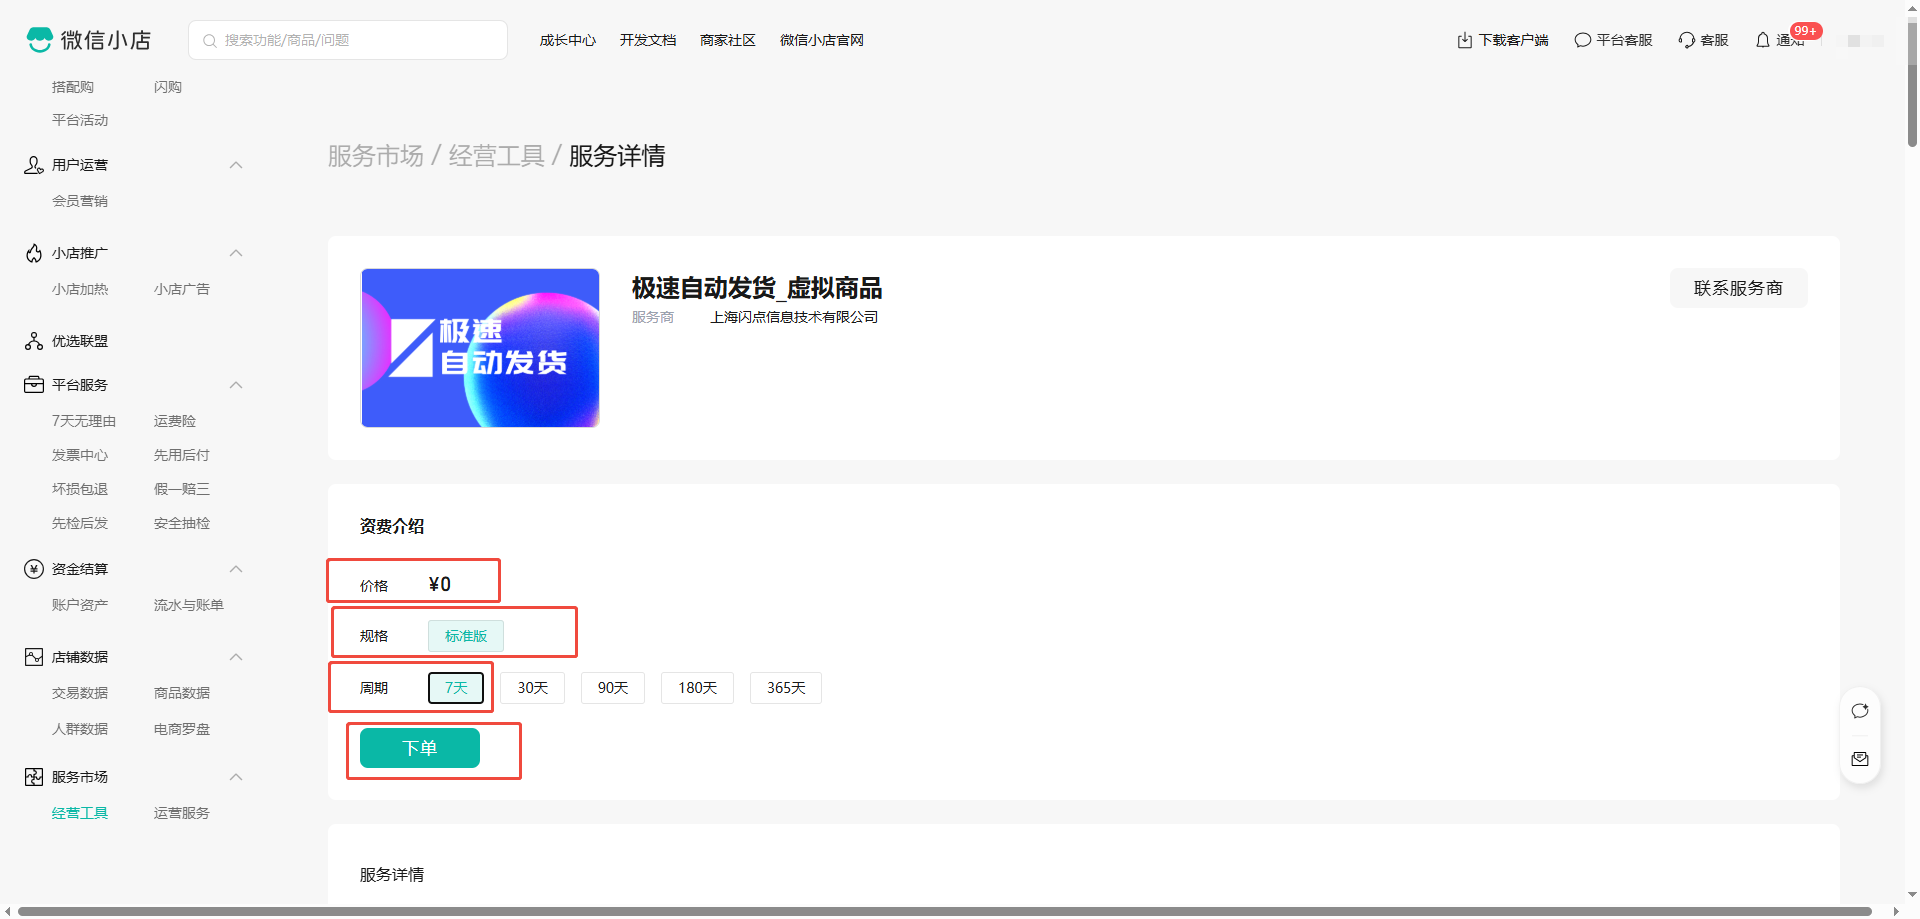The height and width of the screenshot is (919, 1920).
Task: Click the floating mail feedback icon
Action: [x=1859, y=759]
